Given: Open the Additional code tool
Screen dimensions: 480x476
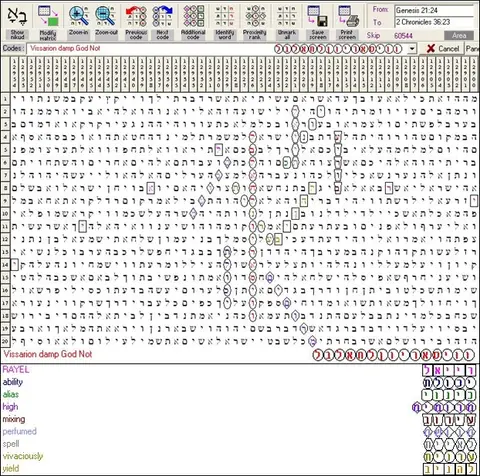Looking at the screenshot, I should click(x=193, y=16).
